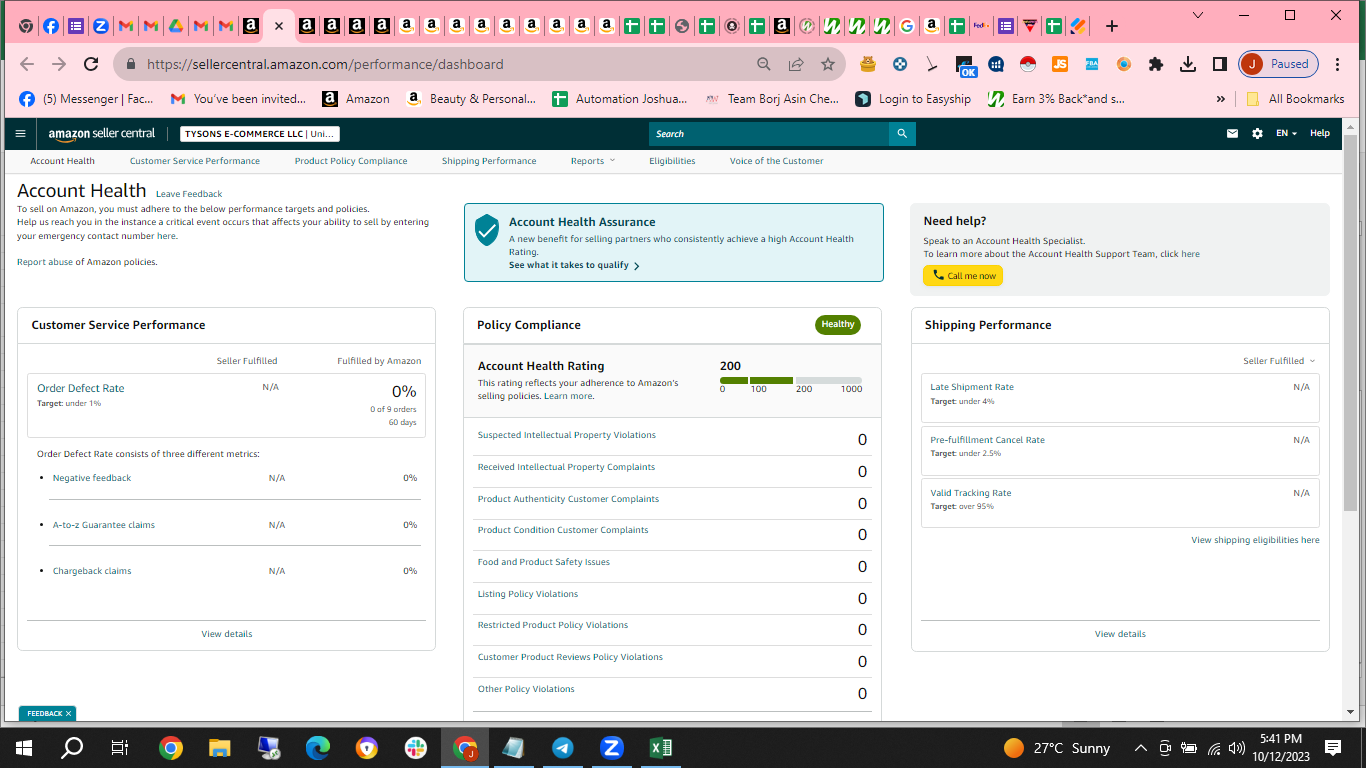Open Excel from the taskbar
The height and width of the screenshot is (768, 1366).
(x=661, y=747)
